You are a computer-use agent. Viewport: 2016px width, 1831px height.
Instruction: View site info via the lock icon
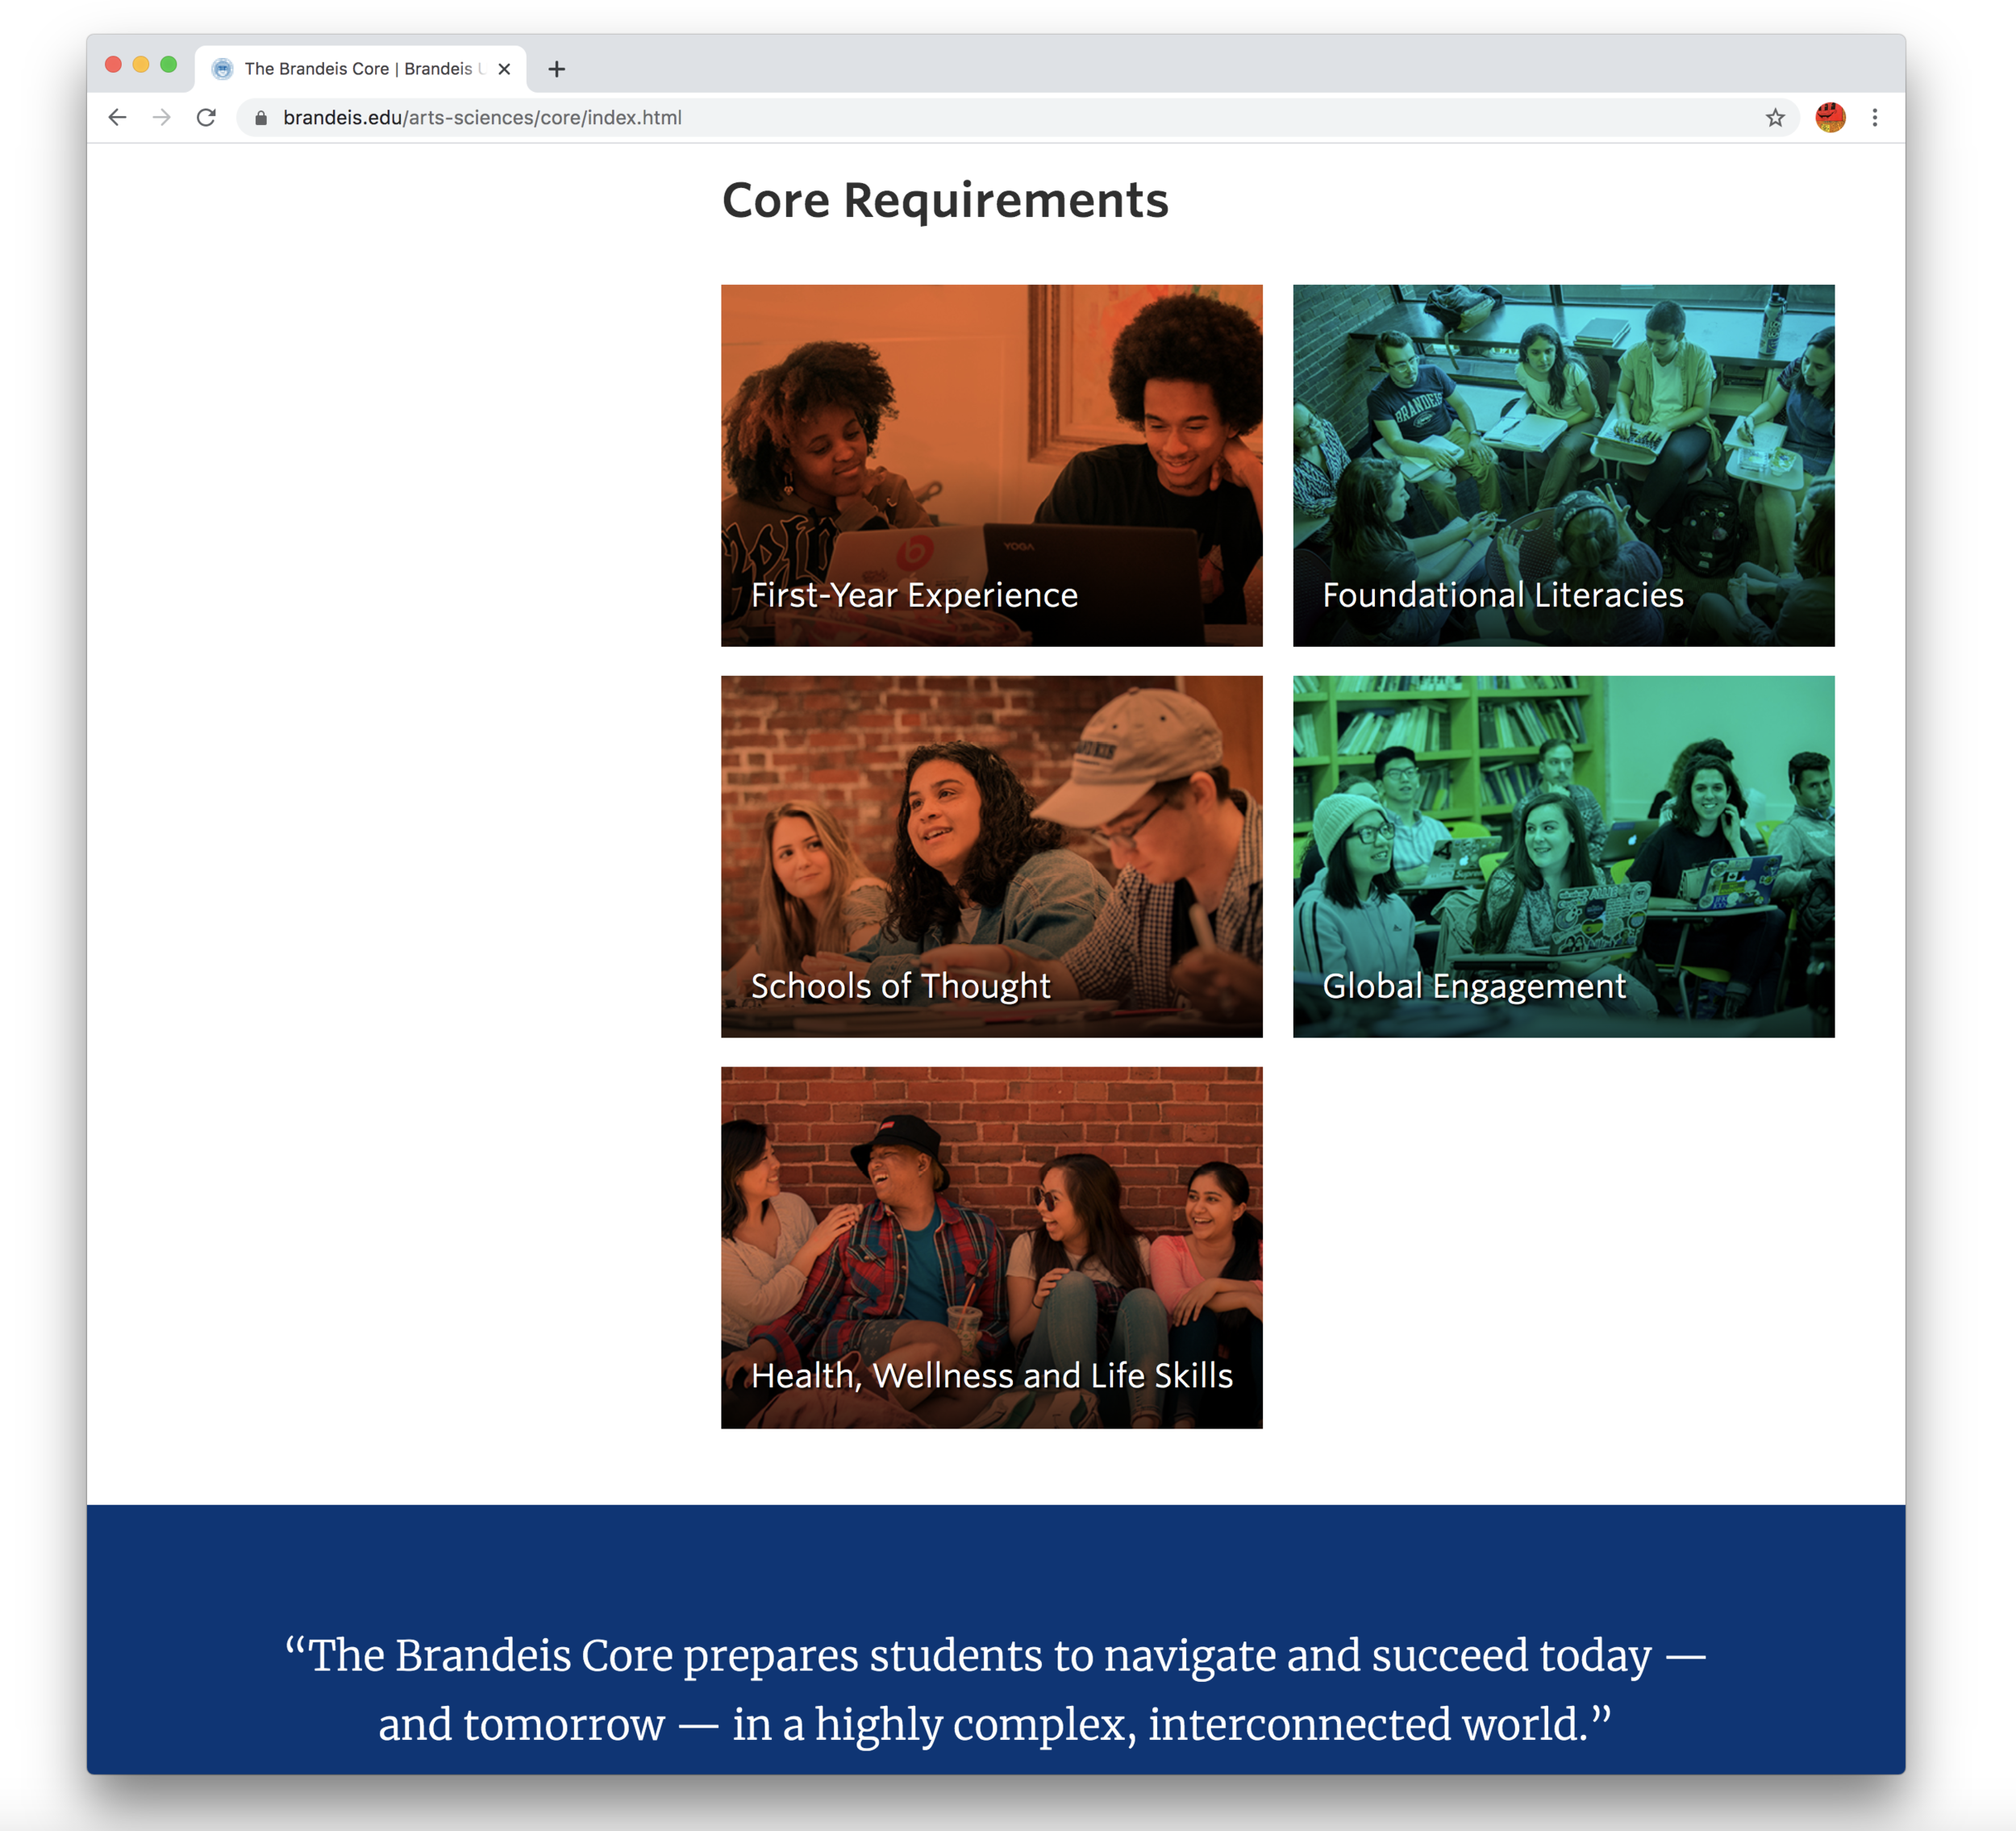261,118
